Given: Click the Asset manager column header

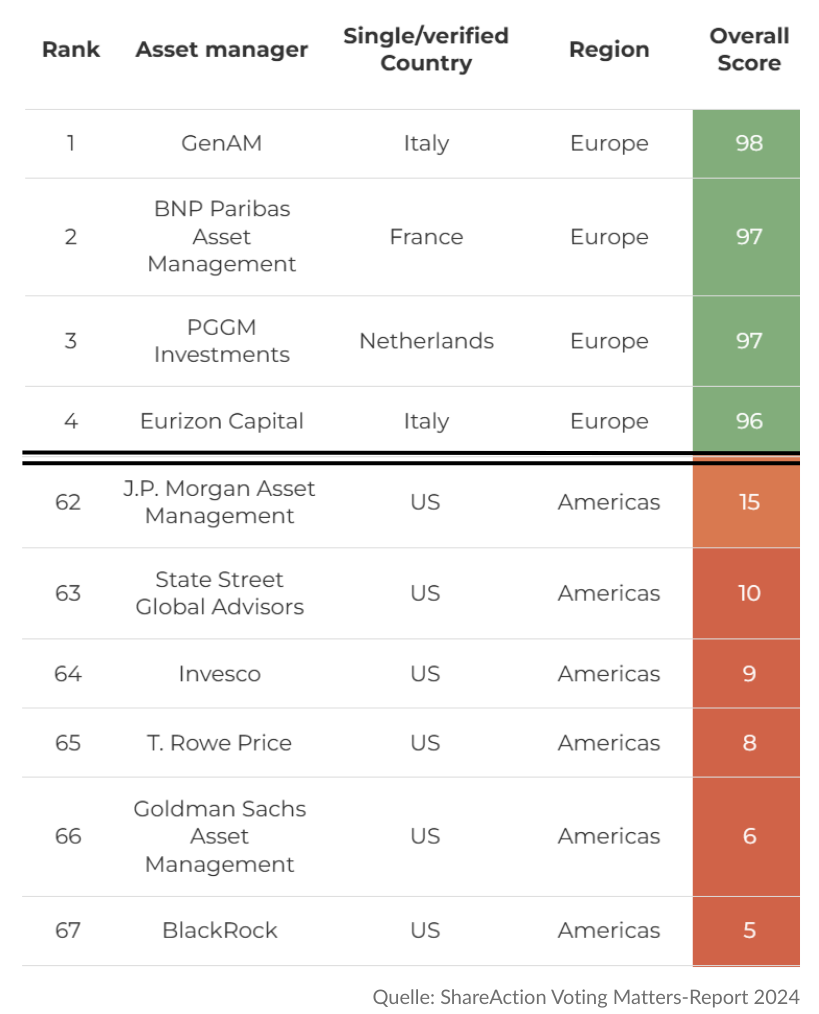Looking at the screenshot, I should [222, 50].
